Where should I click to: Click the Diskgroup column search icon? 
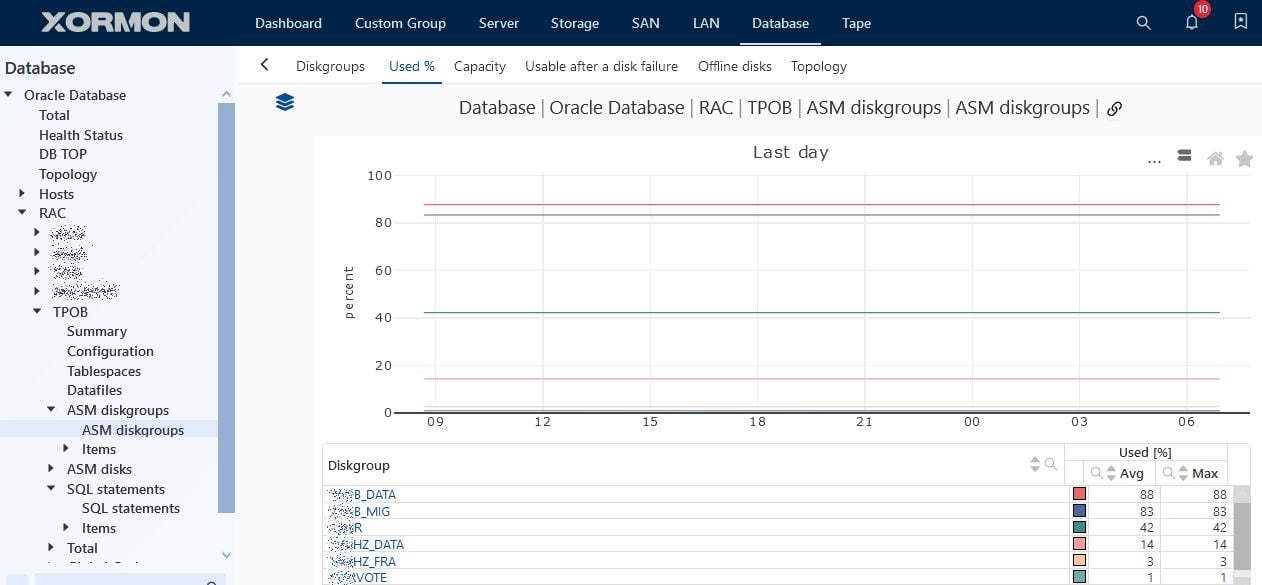coord(1051,464)
